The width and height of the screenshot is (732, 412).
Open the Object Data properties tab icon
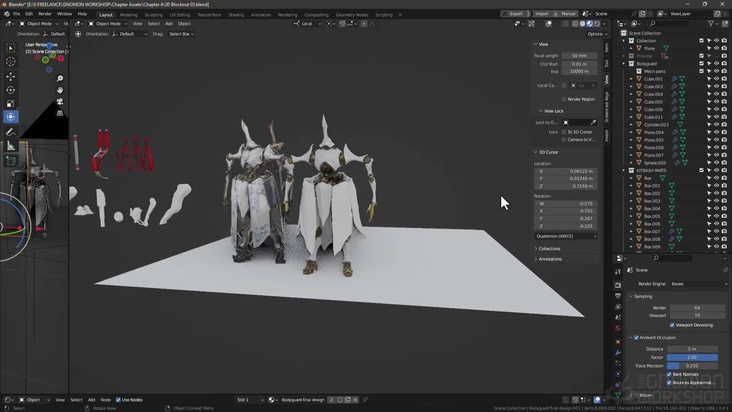(618, 395)
